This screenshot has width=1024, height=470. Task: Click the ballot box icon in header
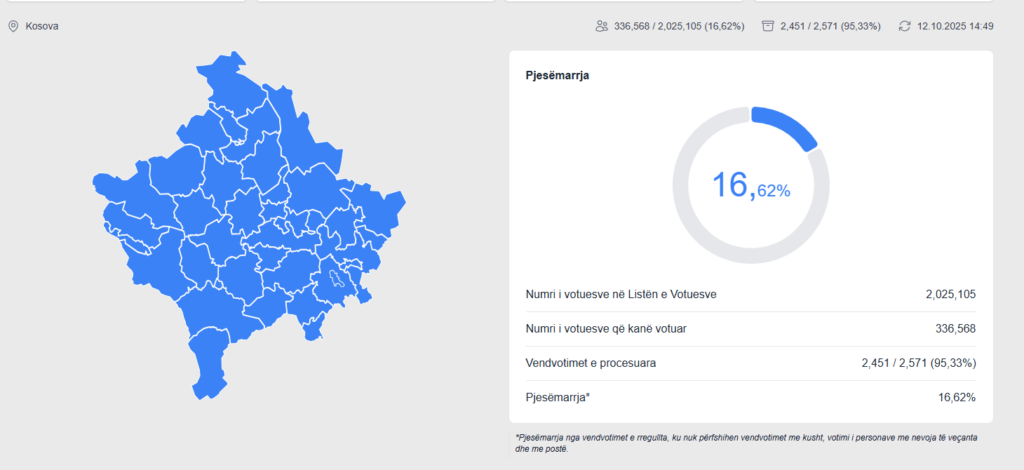coord(768,26)
